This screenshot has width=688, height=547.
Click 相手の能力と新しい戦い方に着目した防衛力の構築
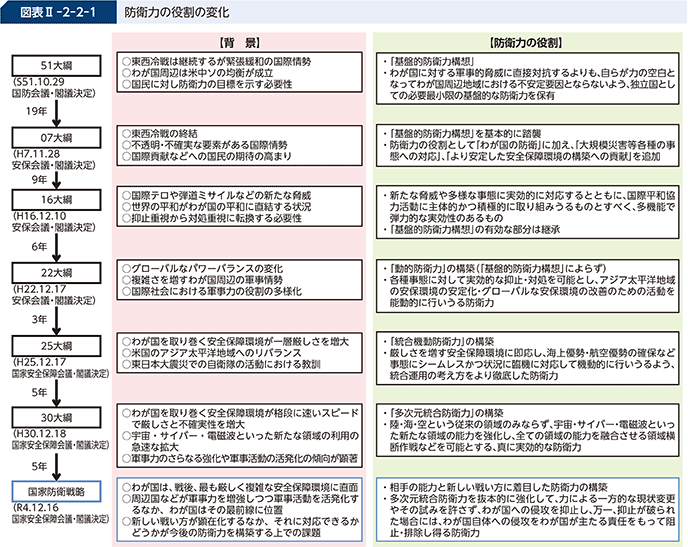(x=498, y=487)
